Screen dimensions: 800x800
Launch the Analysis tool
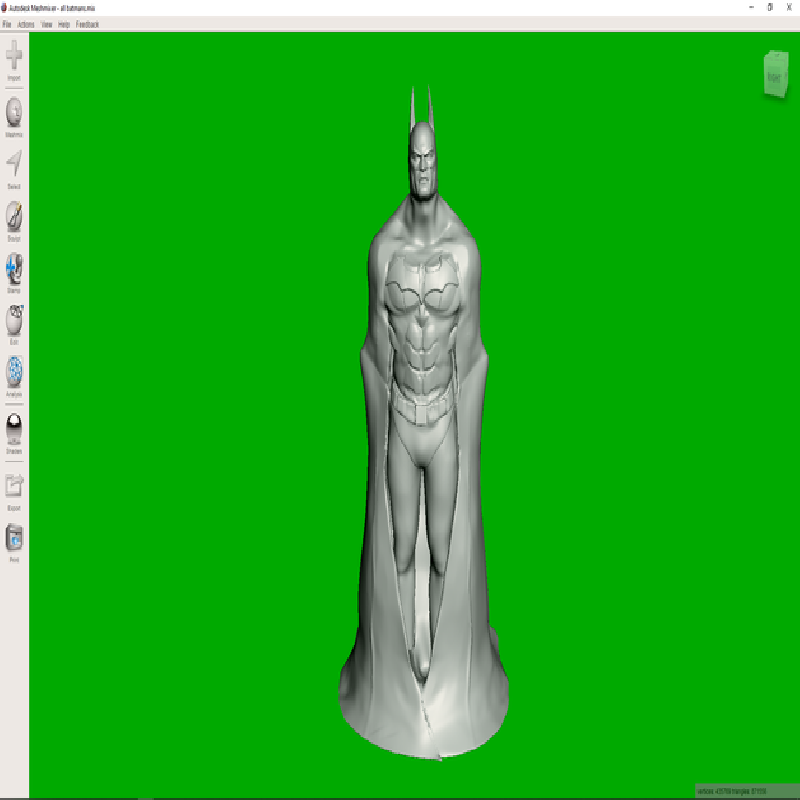(14, 373)
